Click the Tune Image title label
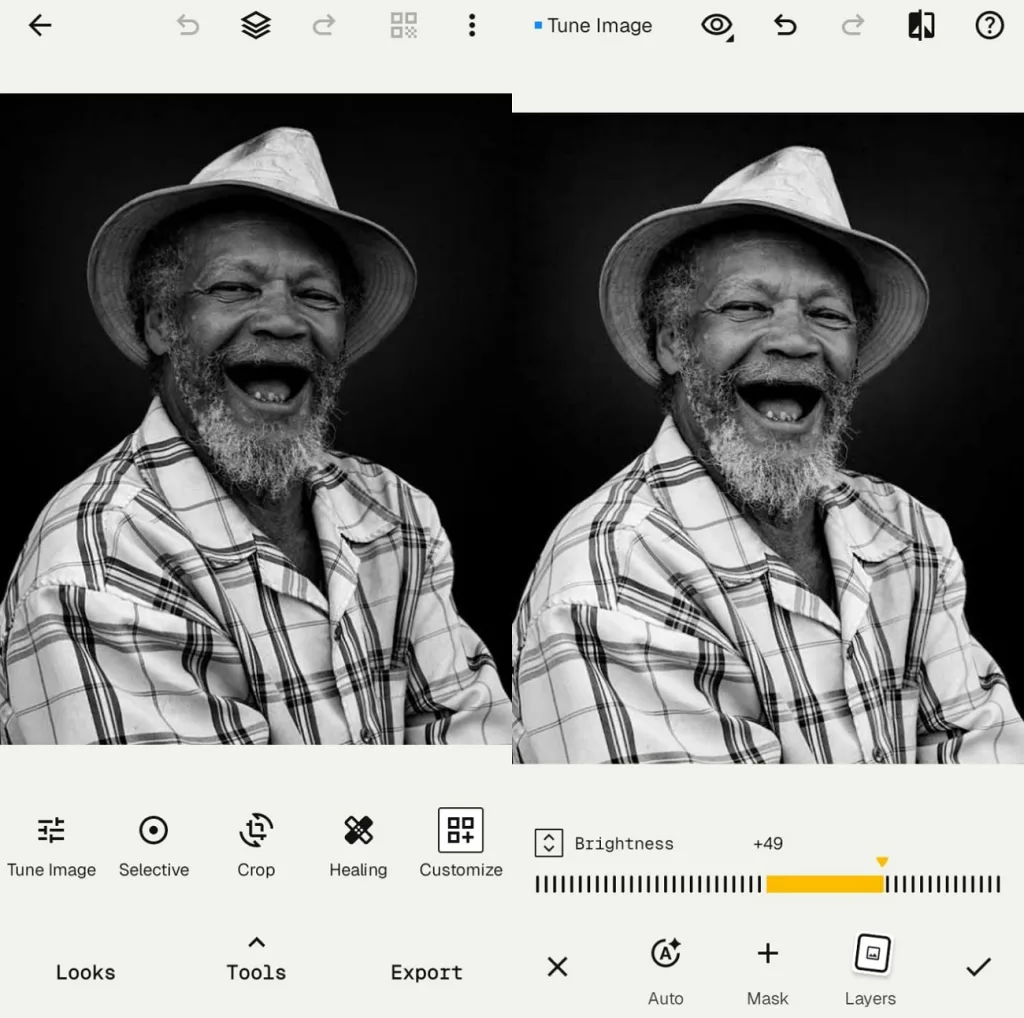The width and height of the screenshot is (1024, 1018). (x=600, y=25)
